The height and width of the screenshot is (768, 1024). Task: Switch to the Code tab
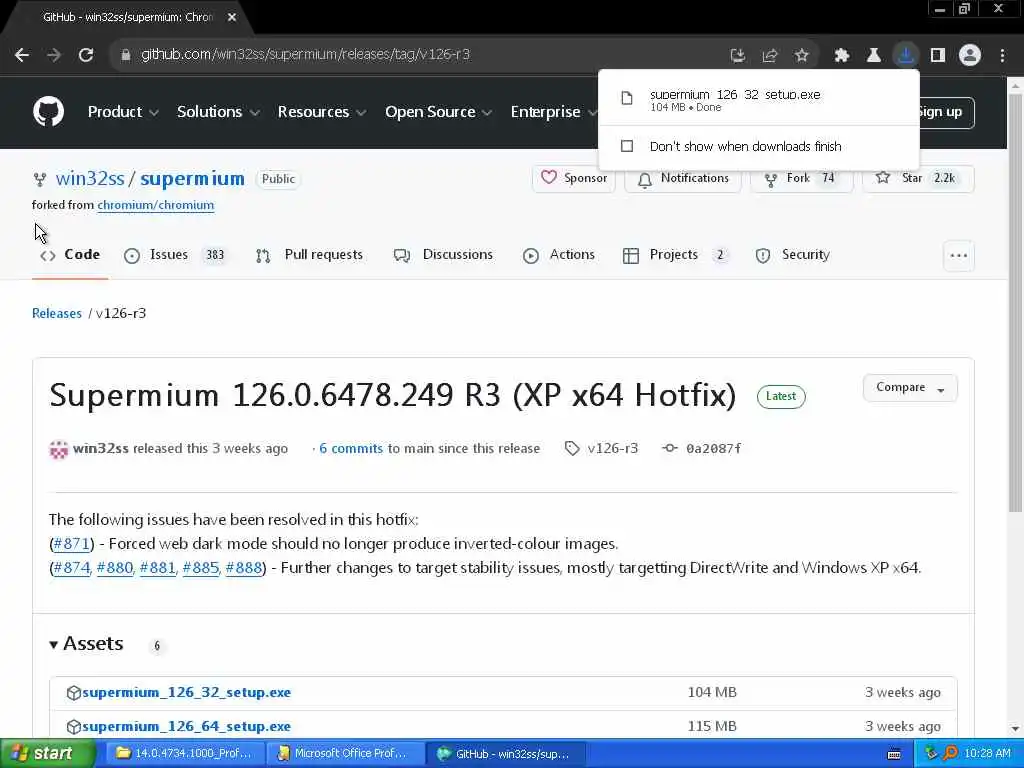[70, 255]
